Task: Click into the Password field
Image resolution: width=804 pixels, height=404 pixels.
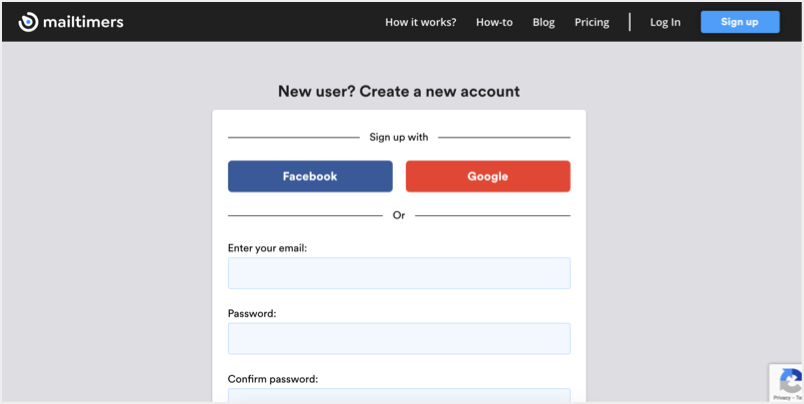Action: [x=399, y=338]
